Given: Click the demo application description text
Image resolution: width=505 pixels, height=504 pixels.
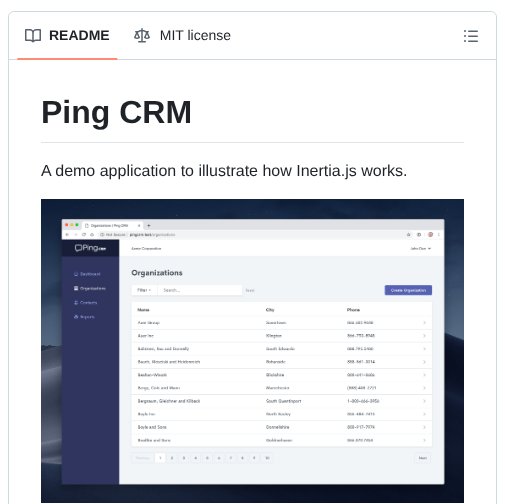Looking at the screenshot, I should pyautogui.click(x=224, y=171).
